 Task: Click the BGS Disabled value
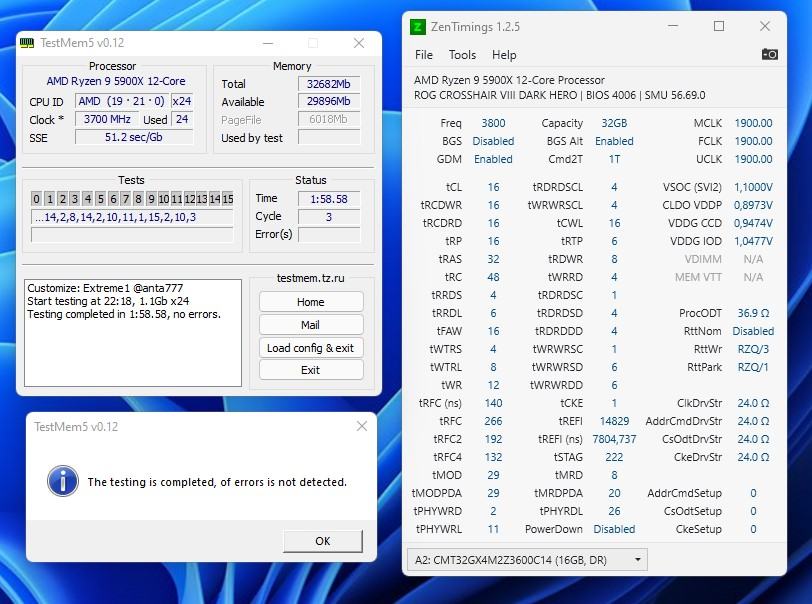493,141
